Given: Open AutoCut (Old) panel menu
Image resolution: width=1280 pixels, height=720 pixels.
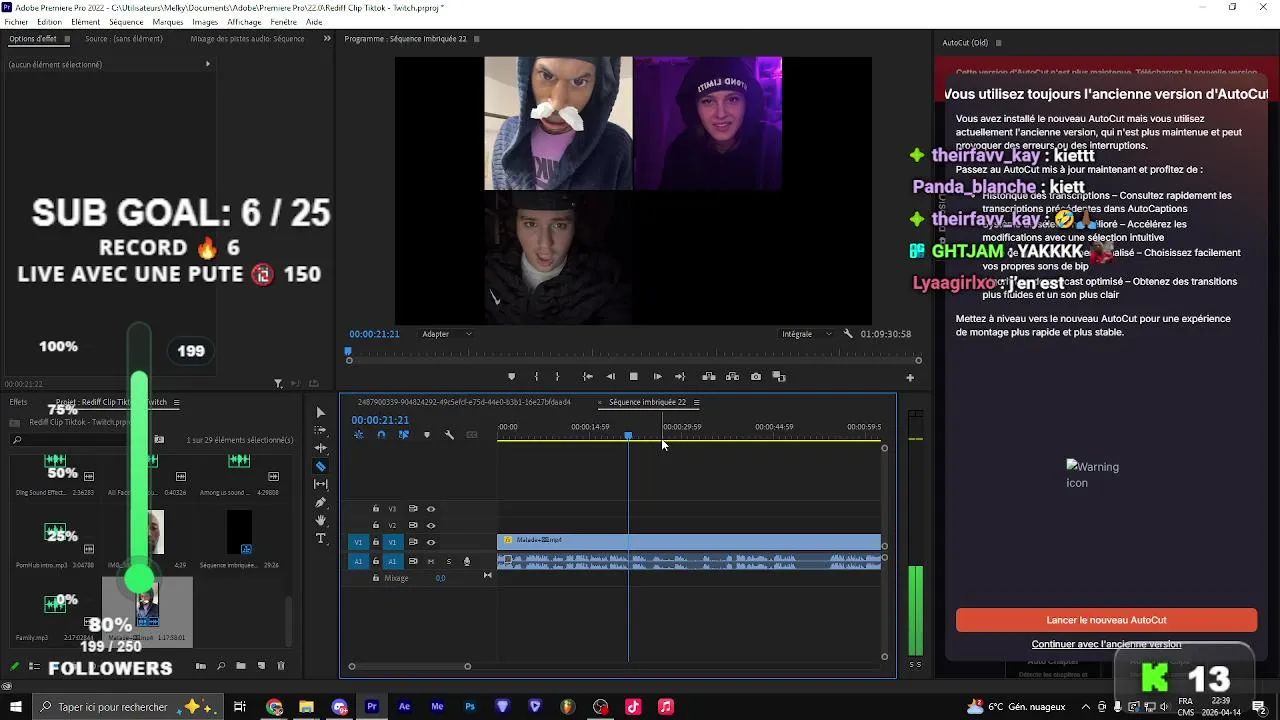Looking at the screenshot, I should [998, 43].
